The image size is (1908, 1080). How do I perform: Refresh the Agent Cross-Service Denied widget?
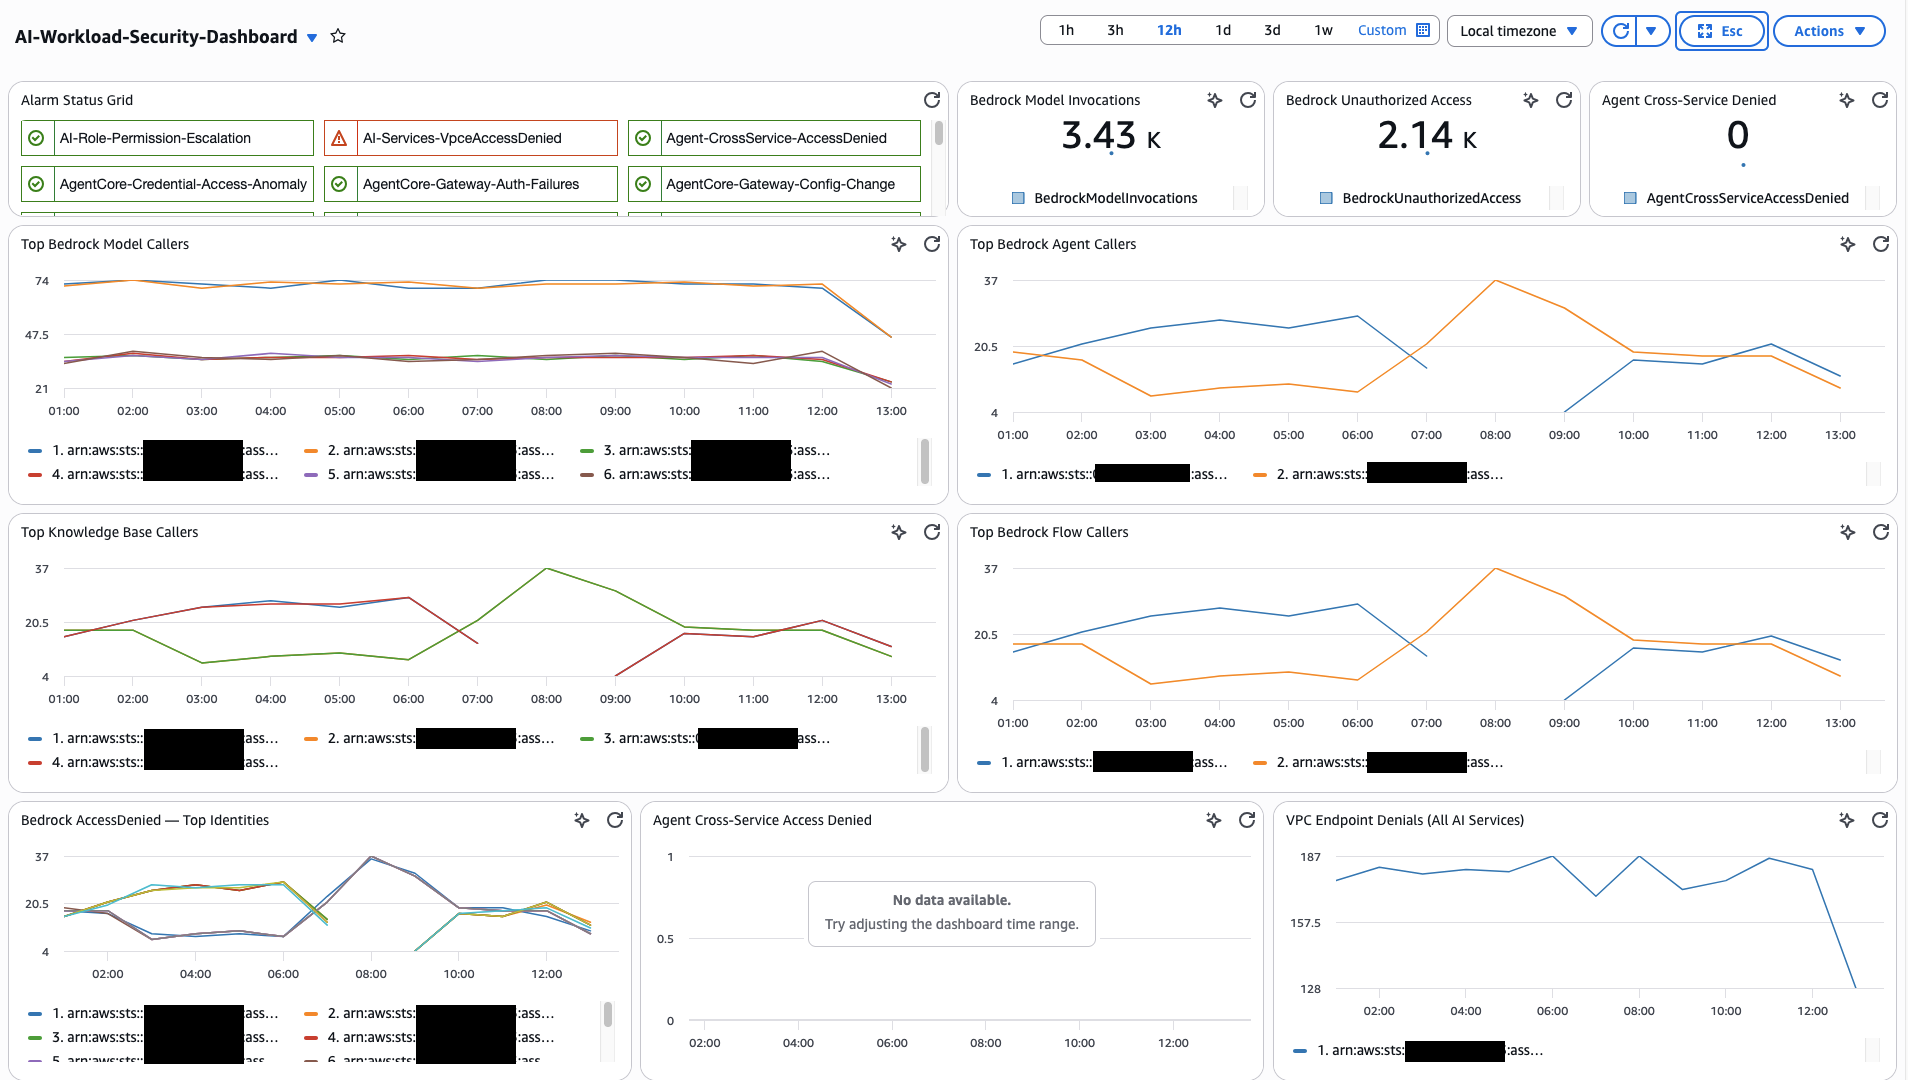[x=1880, y=100]
